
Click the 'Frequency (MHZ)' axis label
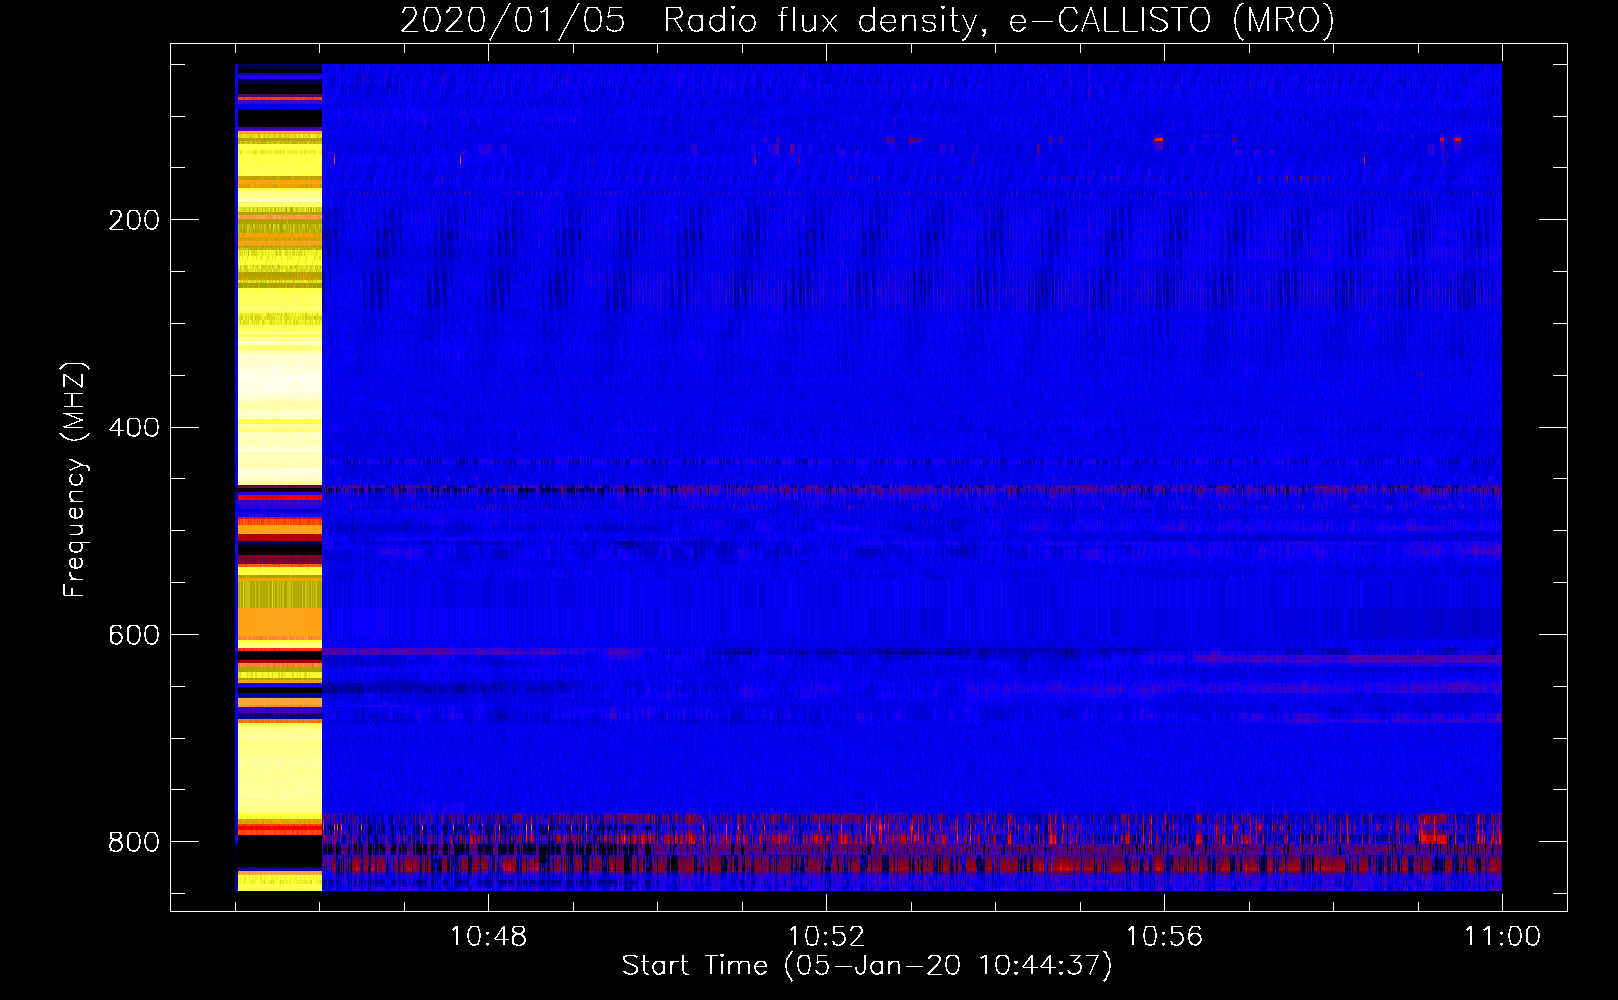[75, 480]
